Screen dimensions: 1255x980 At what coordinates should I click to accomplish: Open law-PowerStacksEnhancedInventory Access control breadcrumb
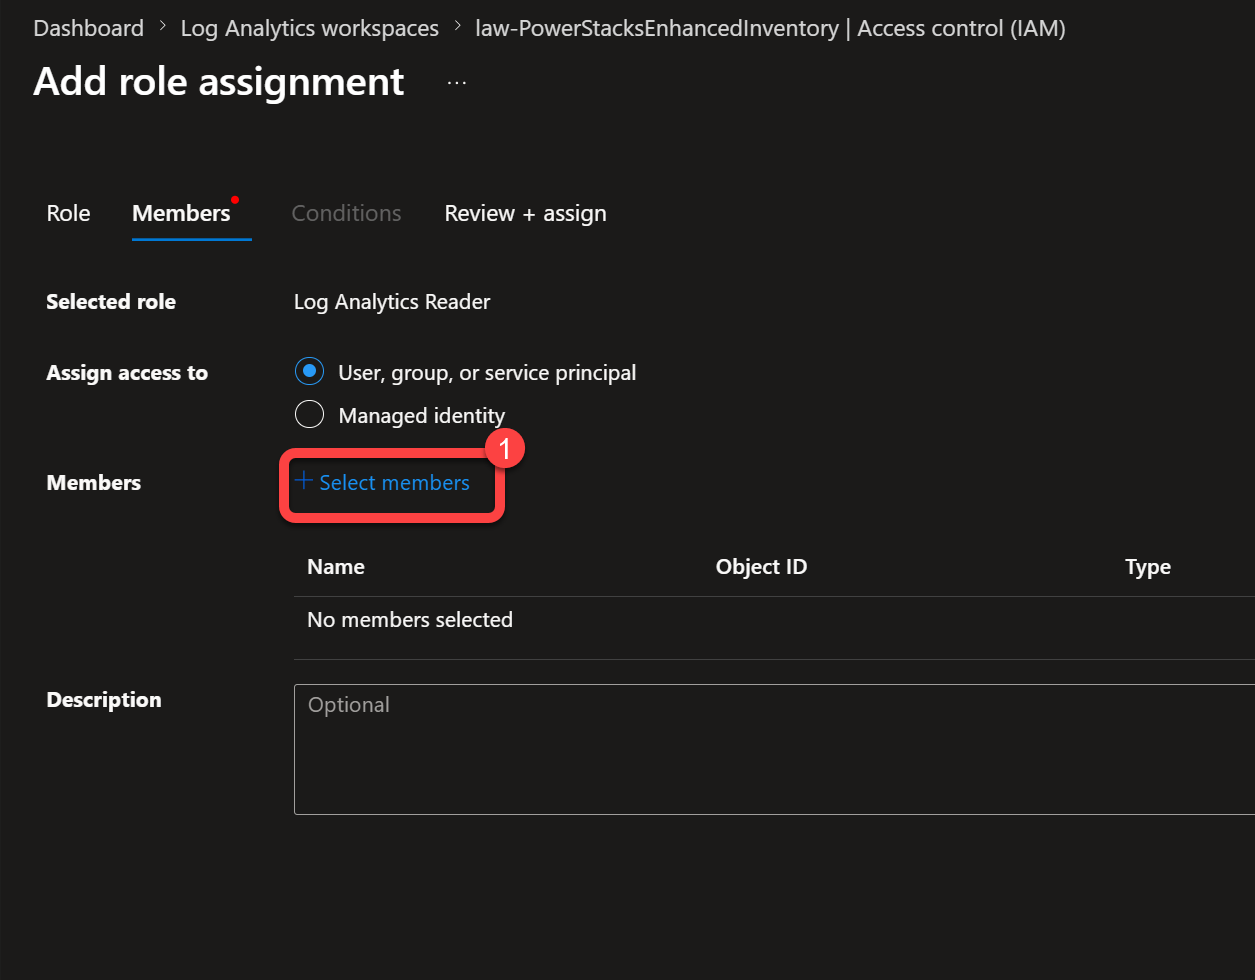[771, 28]
